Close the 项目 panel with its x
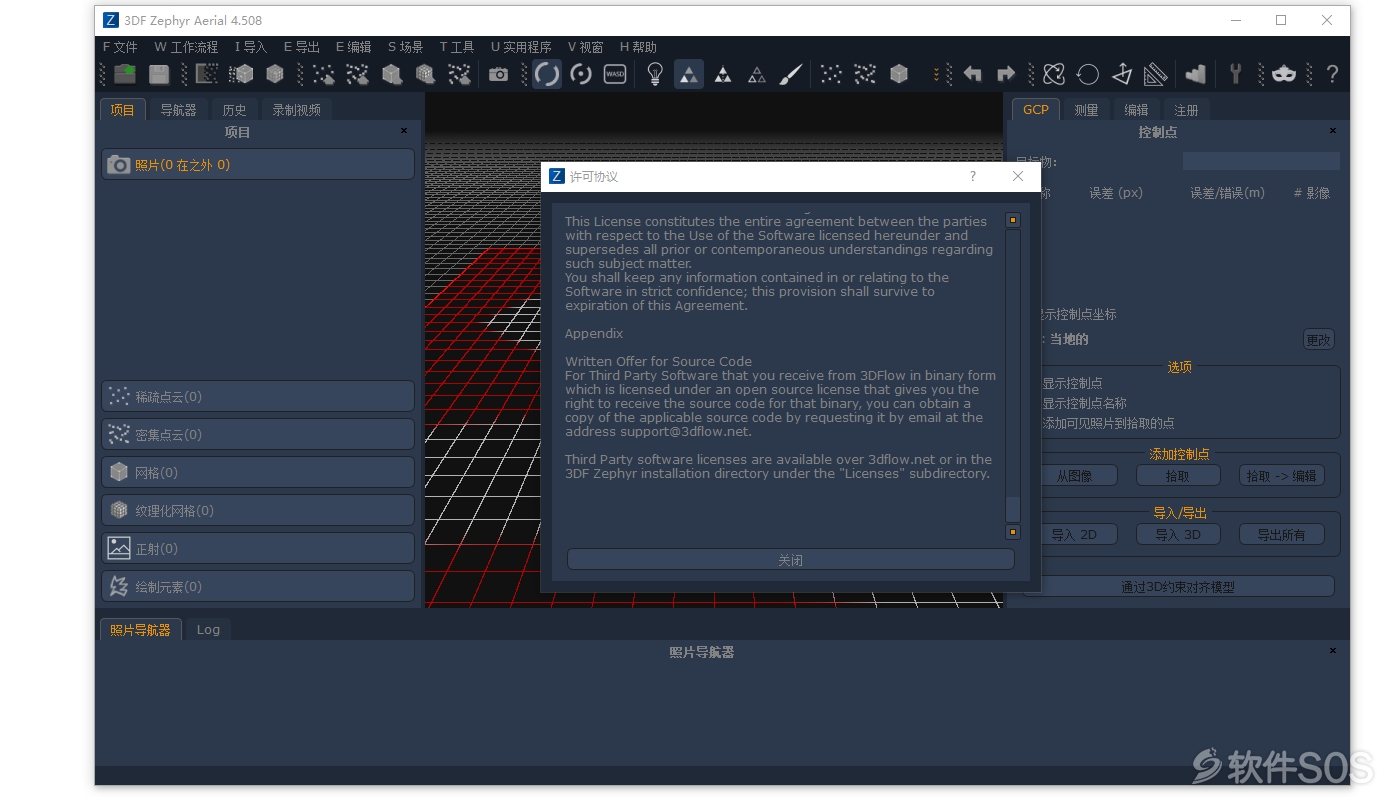 coord(404,131)
